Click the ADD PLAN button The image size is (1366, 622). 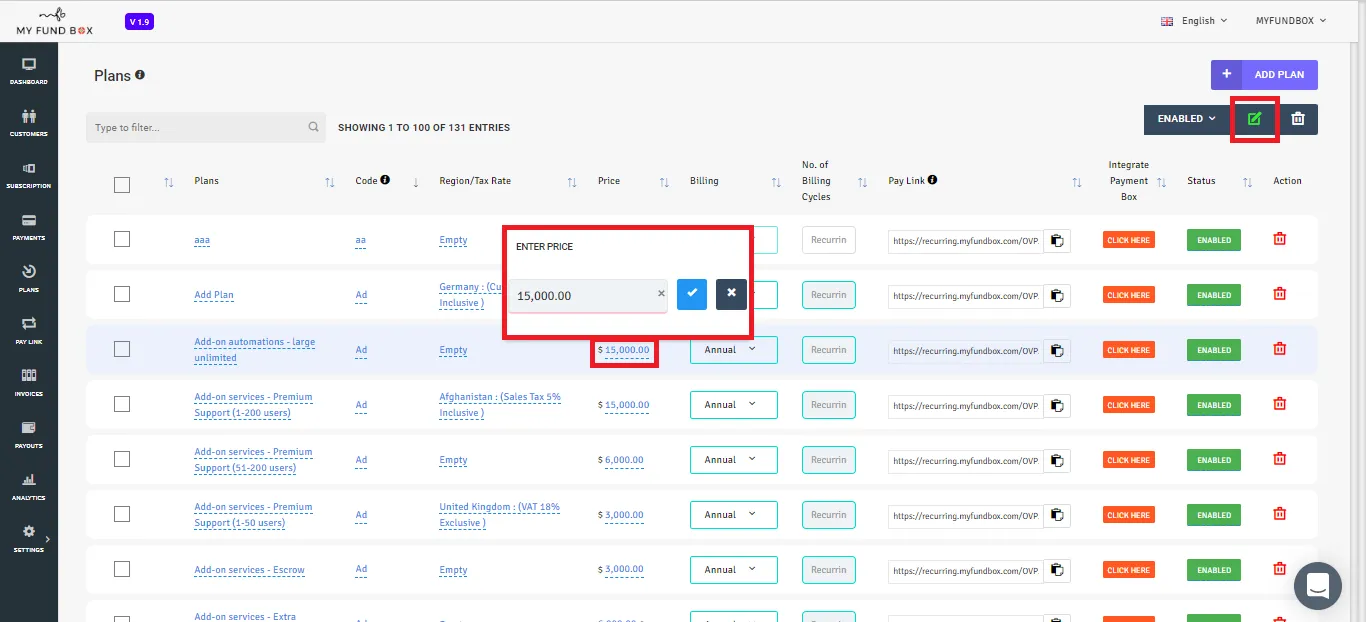point(1264,75)
